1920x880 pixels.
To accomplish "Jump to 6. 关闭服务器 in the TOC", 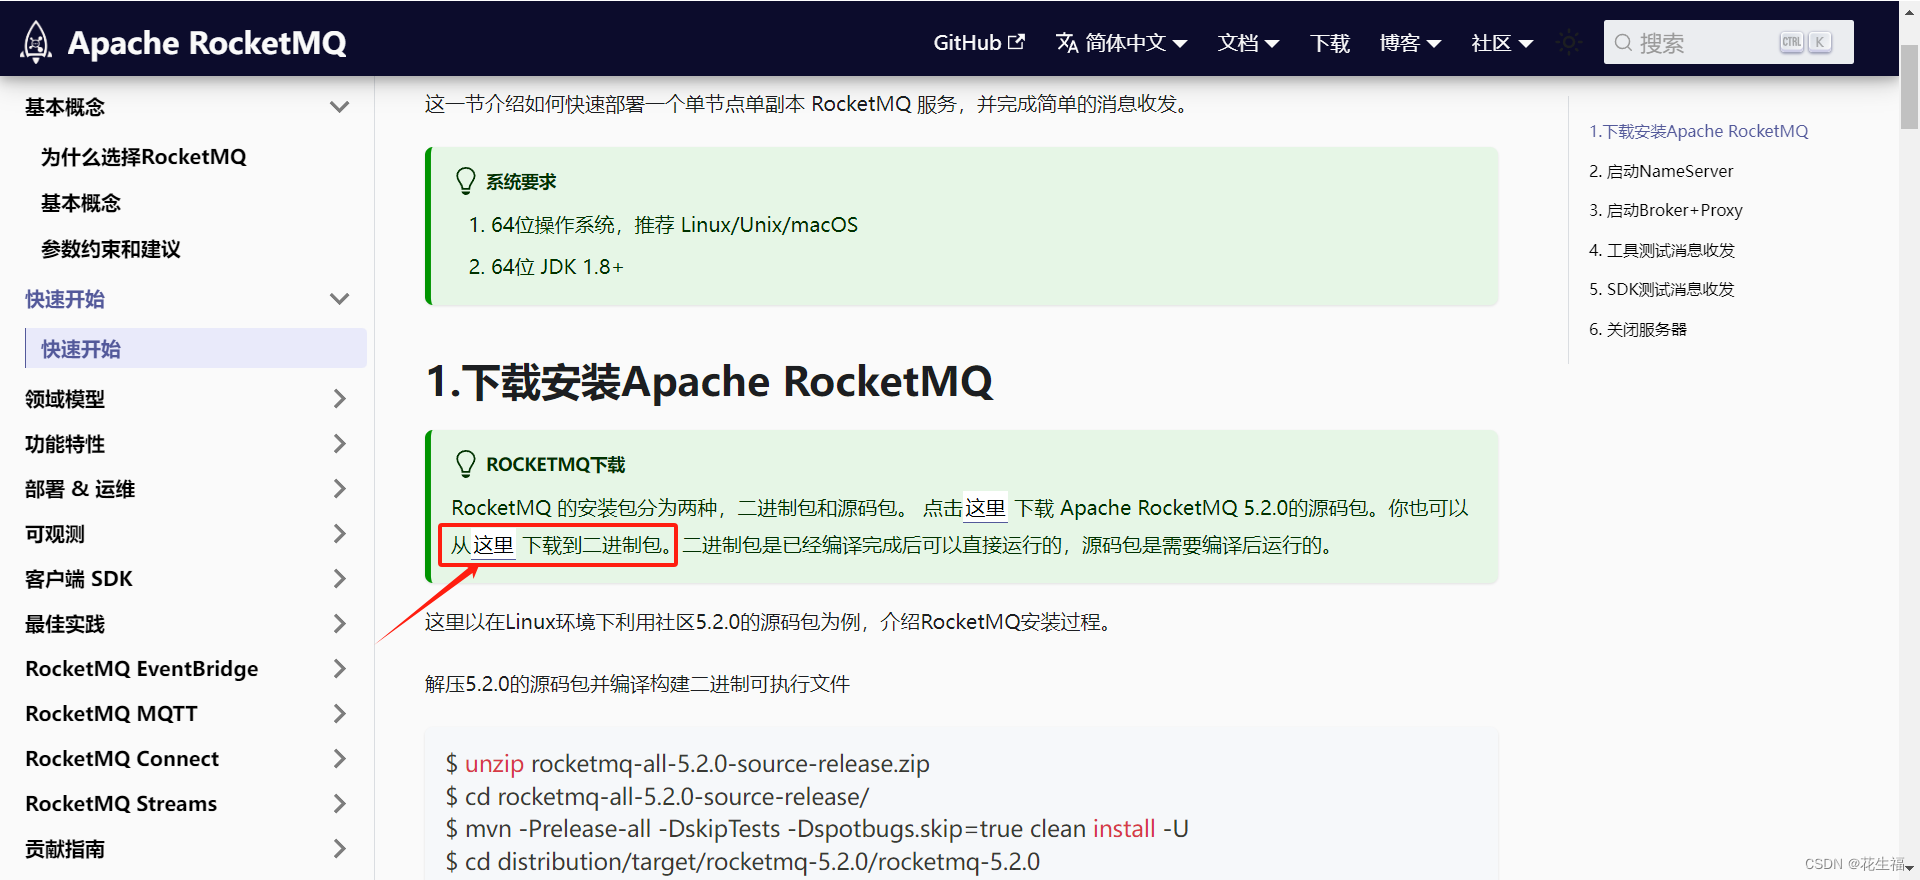I will (1638, 329).
